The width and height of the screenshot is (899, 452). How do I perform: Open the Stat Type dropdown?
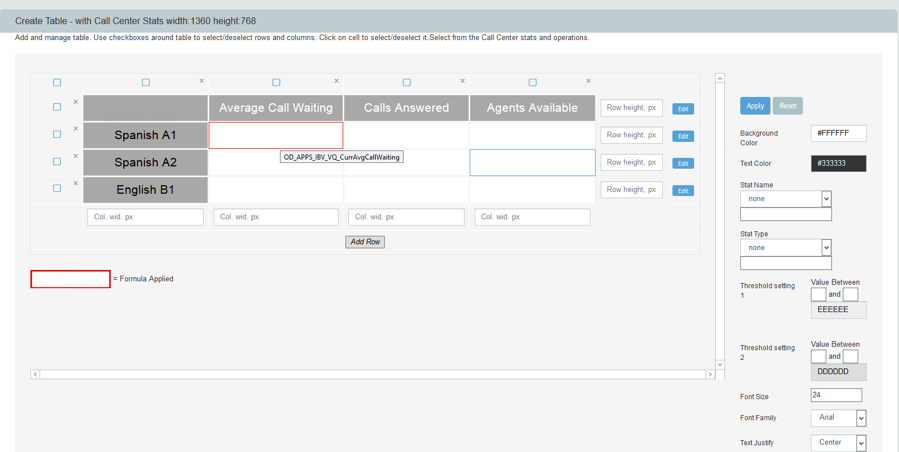coord(785,248)
